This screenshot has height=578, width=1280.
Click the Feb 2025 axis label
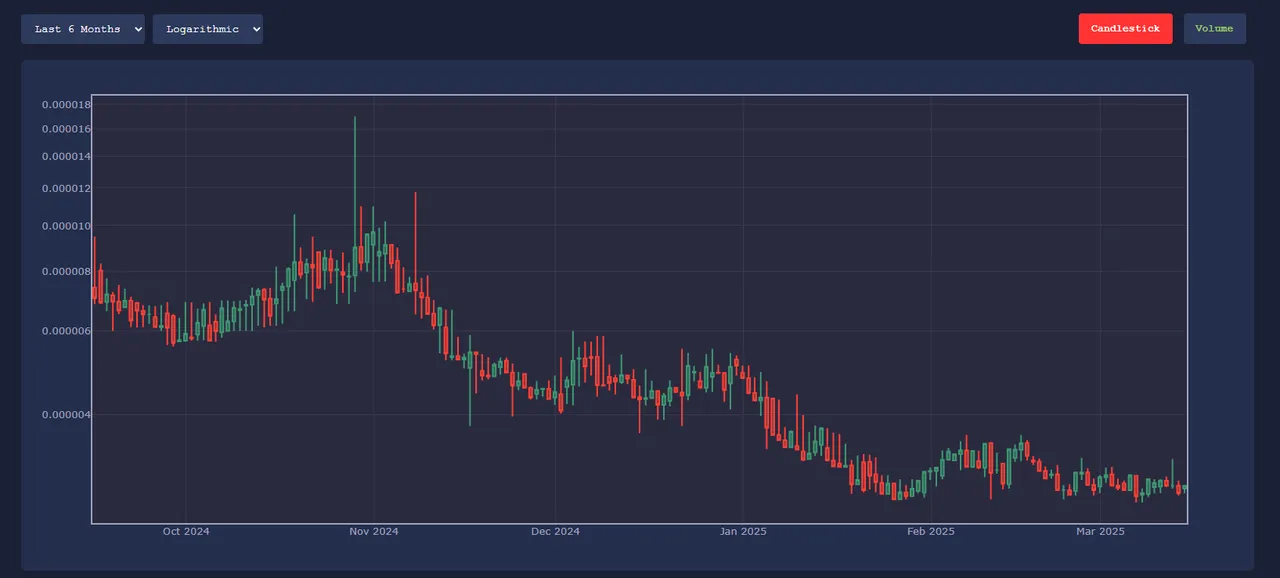coord(931,531)
